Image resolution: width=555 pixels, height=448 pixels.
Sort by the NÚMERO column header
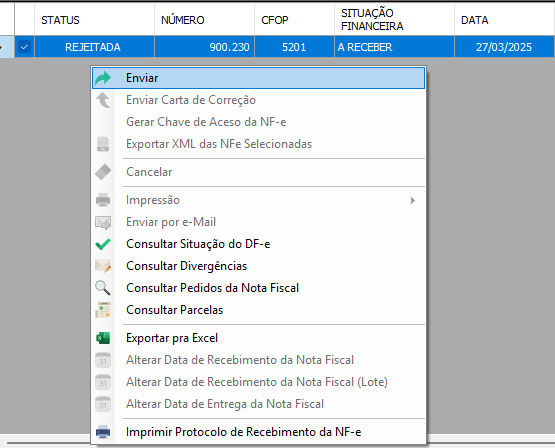pyautogui.click(x=204, y=19)
